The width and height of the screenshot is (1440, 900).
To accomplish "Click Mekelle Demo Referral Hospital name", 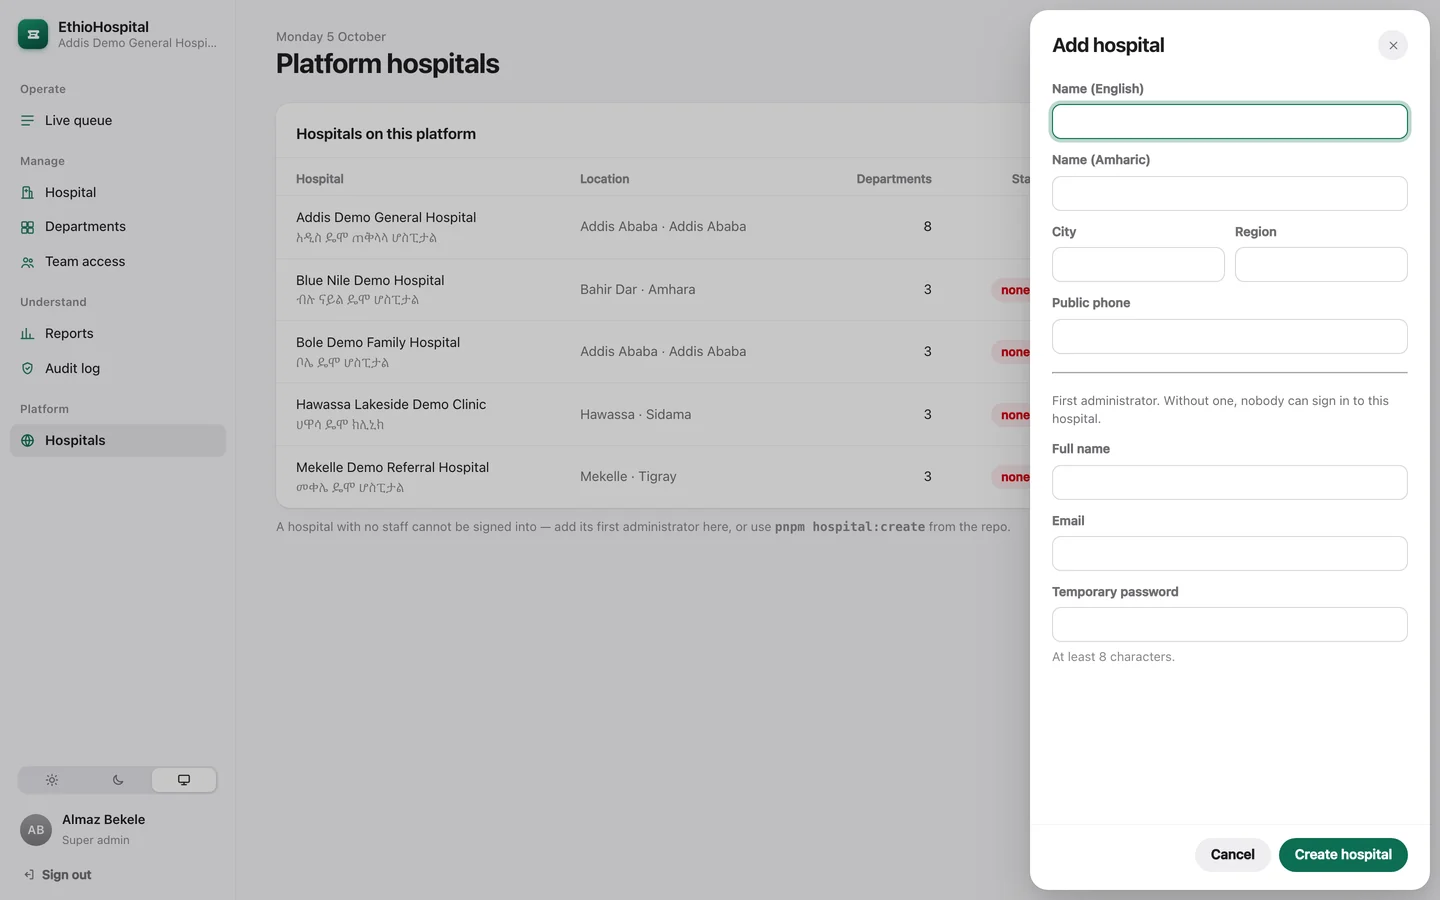I will (x=392, y=468).
